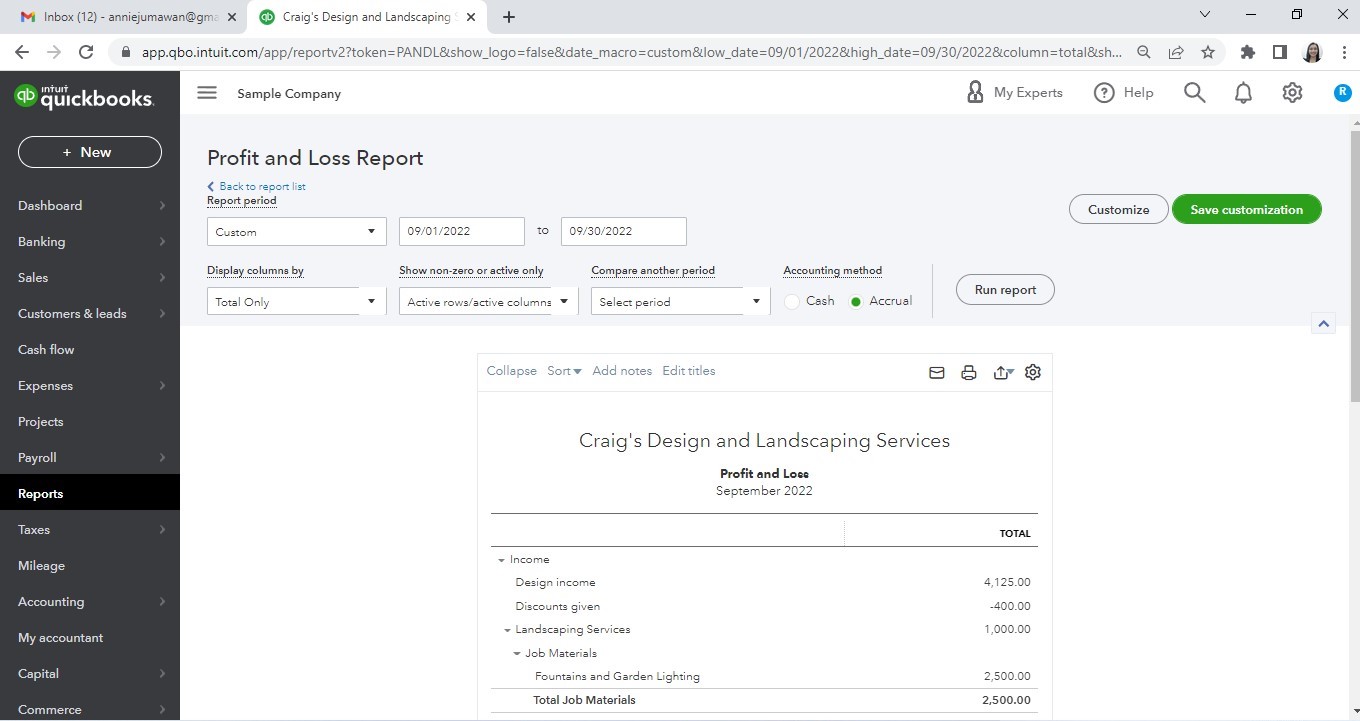Open the user profile R avatar
Screen dimensions: 1360x721
[1343, 93]
